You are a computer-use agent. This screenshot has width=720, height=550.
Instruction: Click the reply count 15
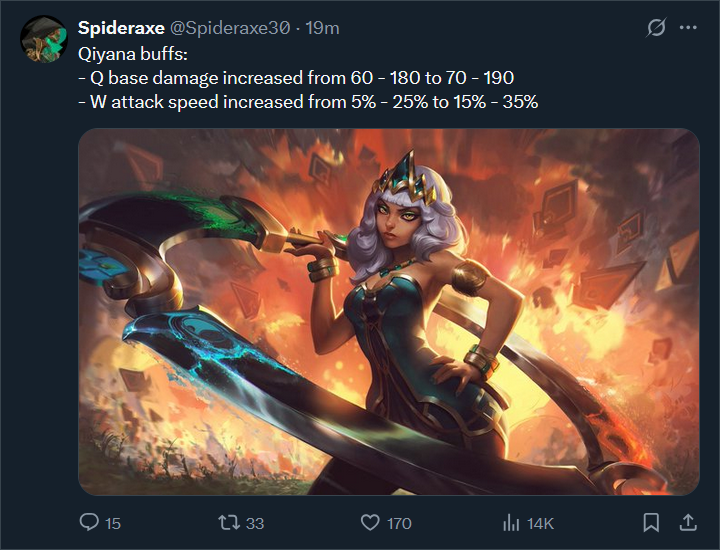tap(112, 523)
